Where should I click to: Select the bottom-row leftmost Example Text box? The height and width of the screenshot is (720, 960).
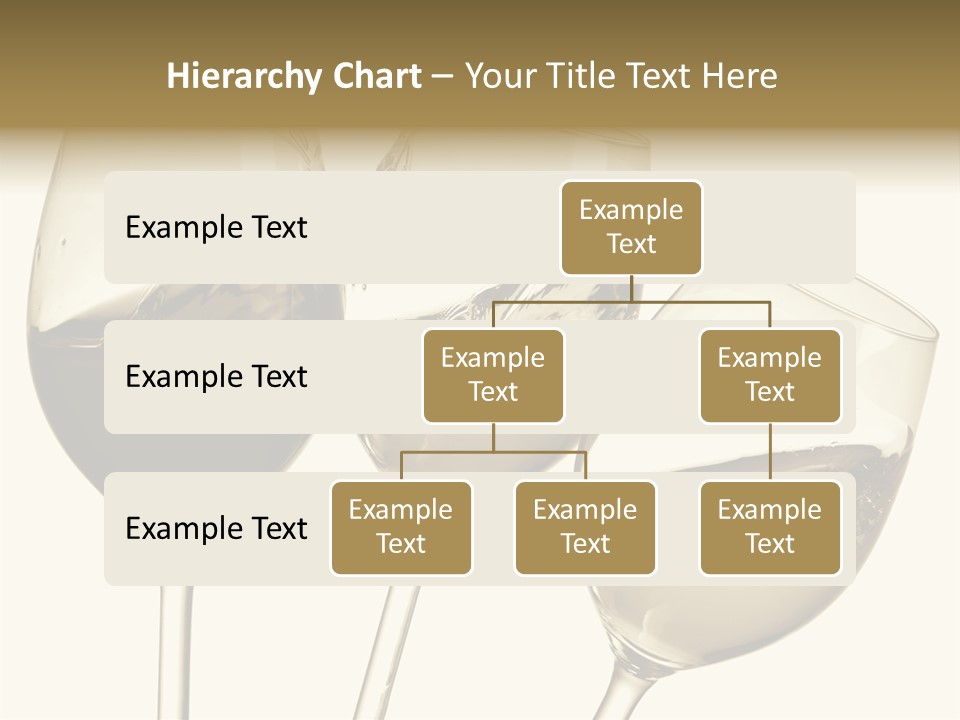(401, 528)
